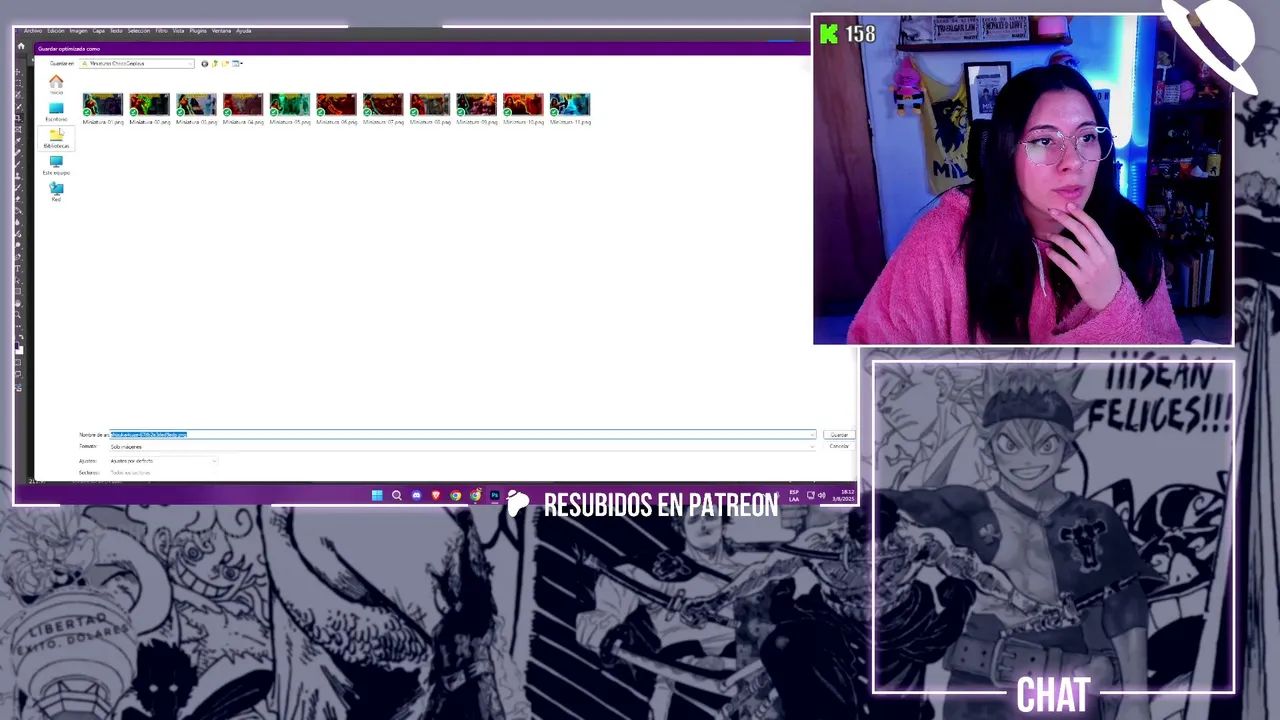Open the Windows Start menu
The height and width of the screenshot is (720, 1280).
pyautogui.click(x=377, y=495)
